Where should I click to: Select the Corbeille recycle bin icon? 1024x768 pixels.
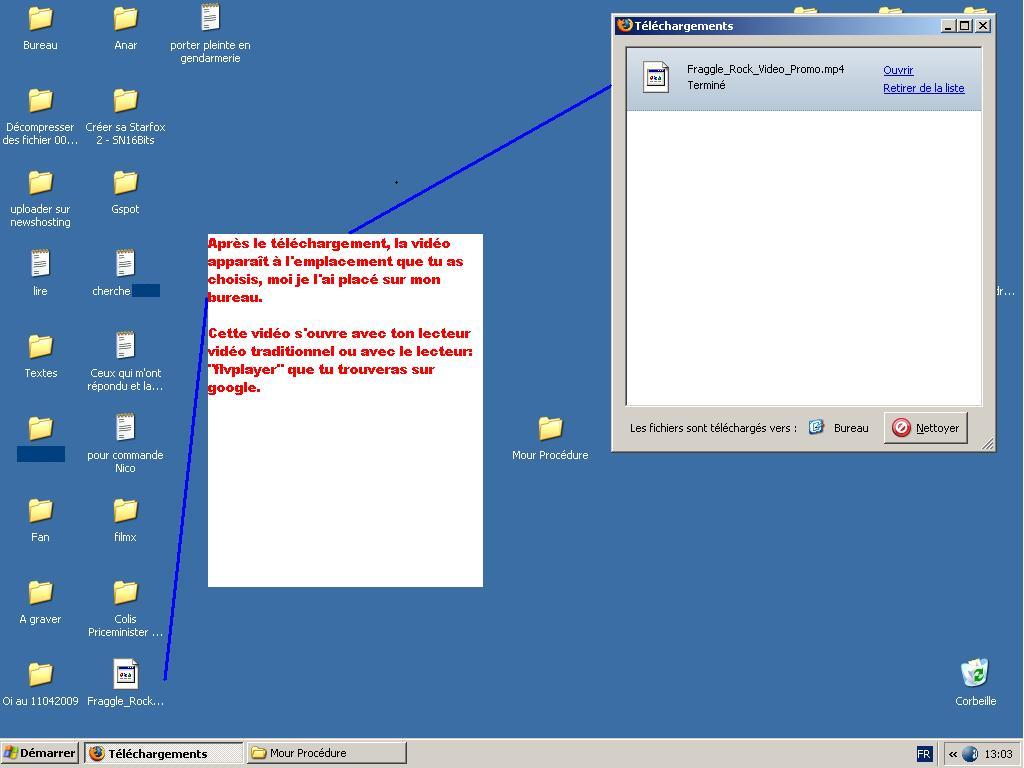pyautogui.click(x=975, y=674)
